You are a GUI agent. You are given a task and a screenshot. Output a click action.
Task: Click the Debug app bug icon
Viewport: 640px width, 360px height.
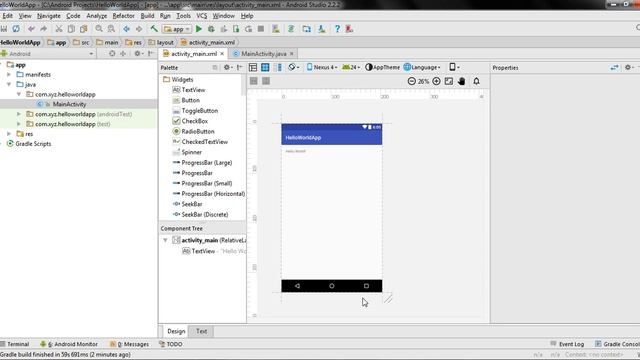211,29
